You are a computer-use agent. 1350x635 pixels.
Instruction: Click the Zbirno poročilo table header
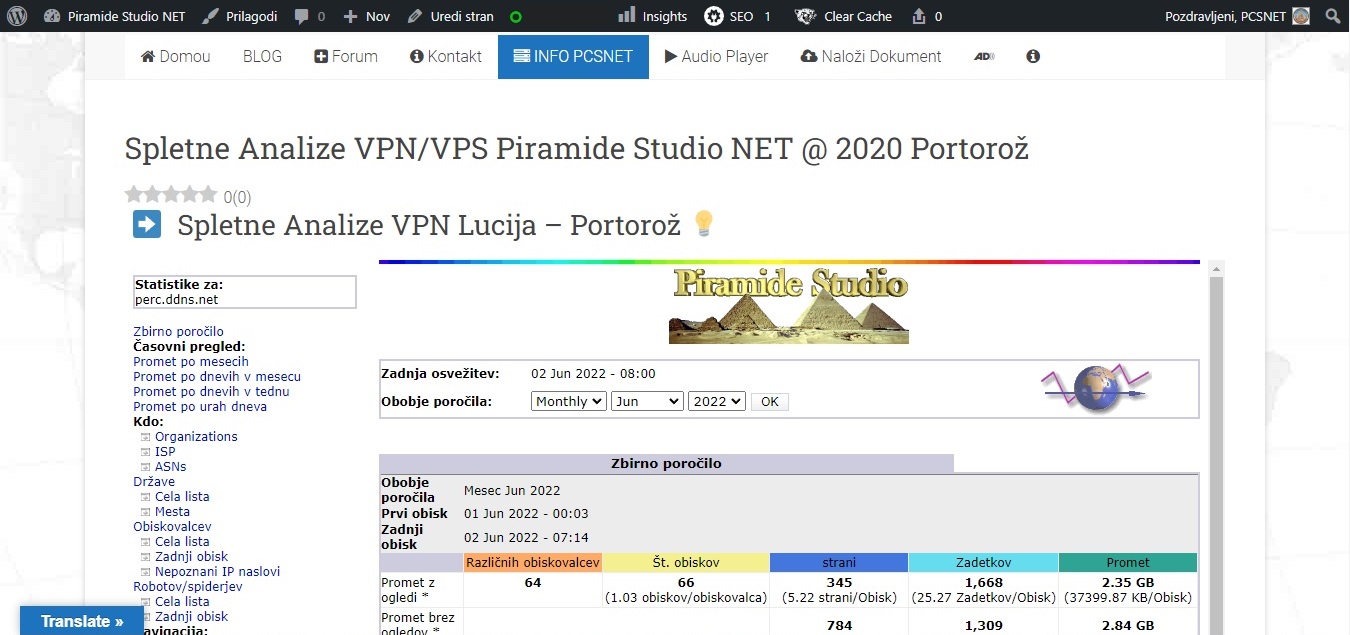pyautogui.click(x=666, y=464)
